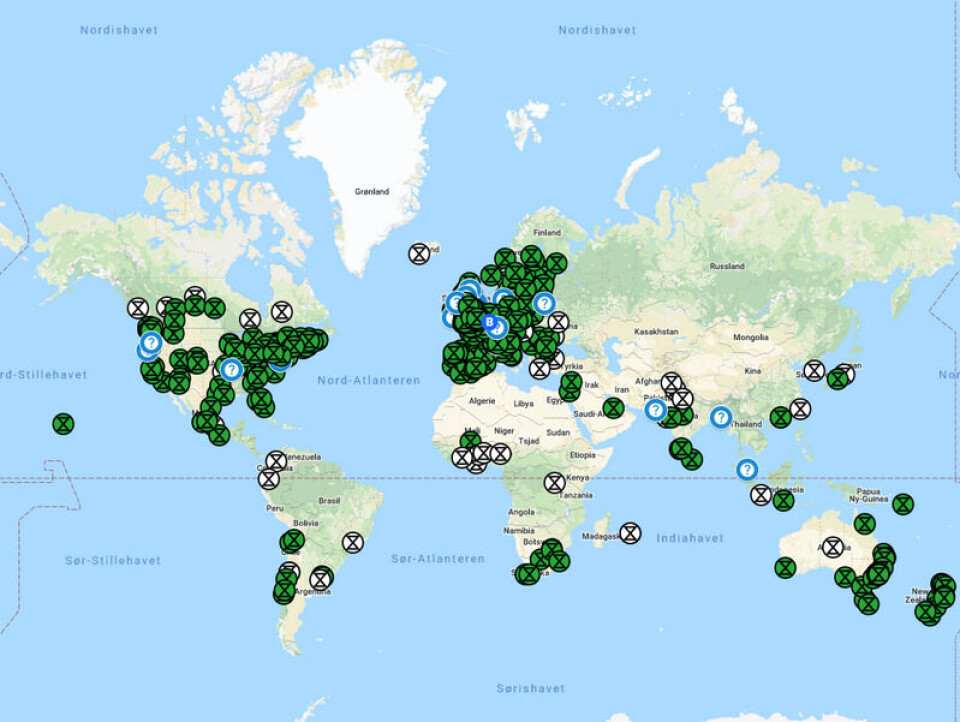Click the blue question-mark marker west of Pakistan

coord(656,410)
